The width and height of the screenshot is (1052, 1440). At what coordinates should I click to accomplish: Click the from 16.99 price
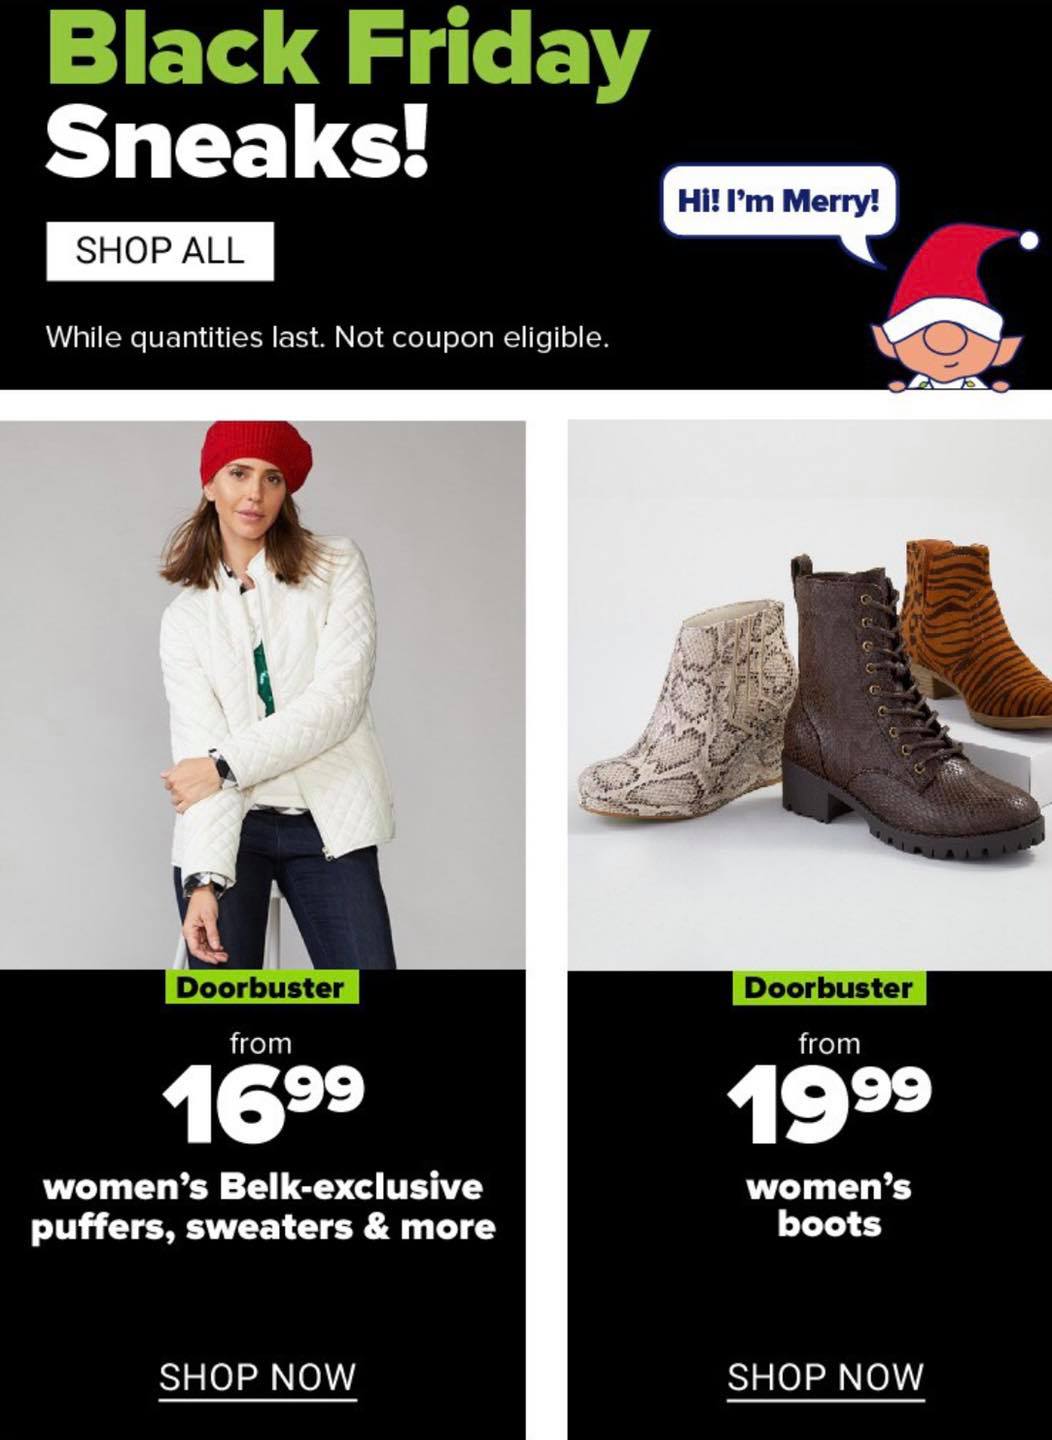pyautogui.click(x=262, y=1088)
